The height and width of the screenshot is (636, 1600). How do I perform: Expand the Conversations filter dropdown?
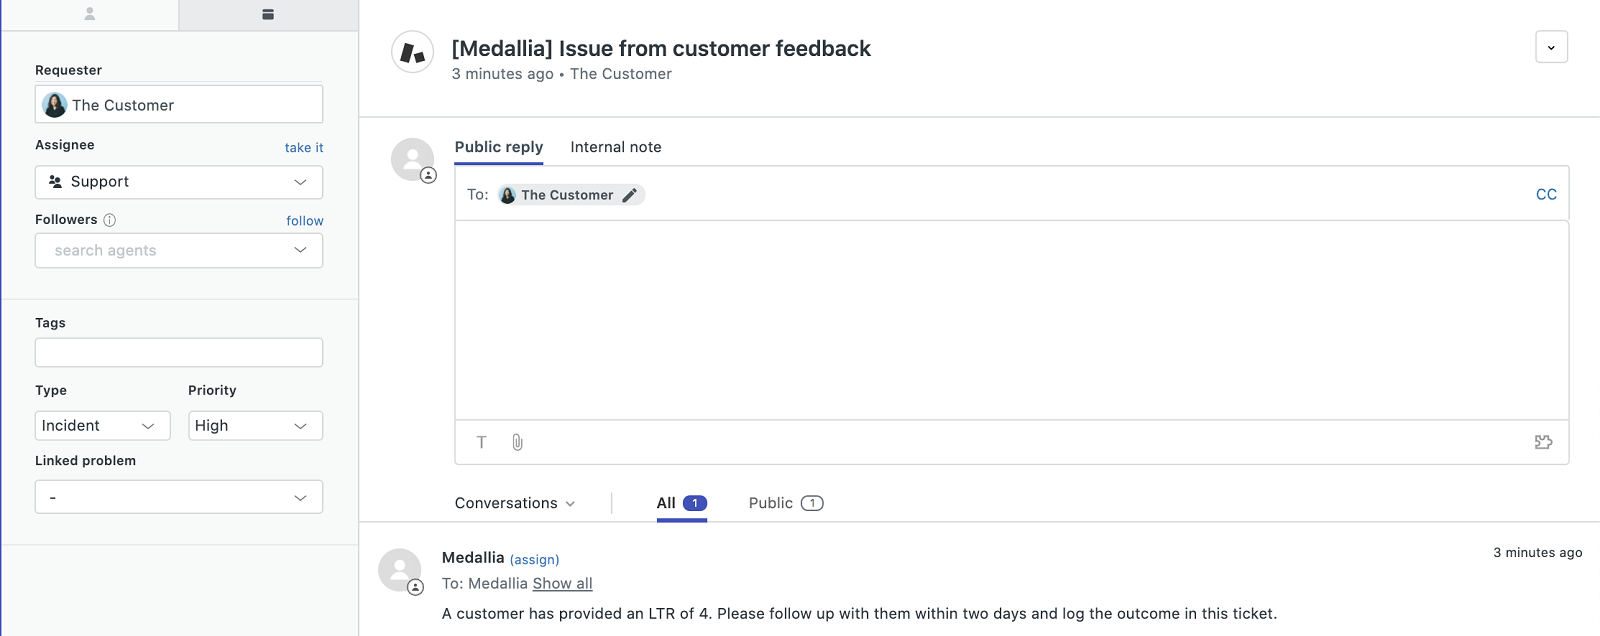515,503
